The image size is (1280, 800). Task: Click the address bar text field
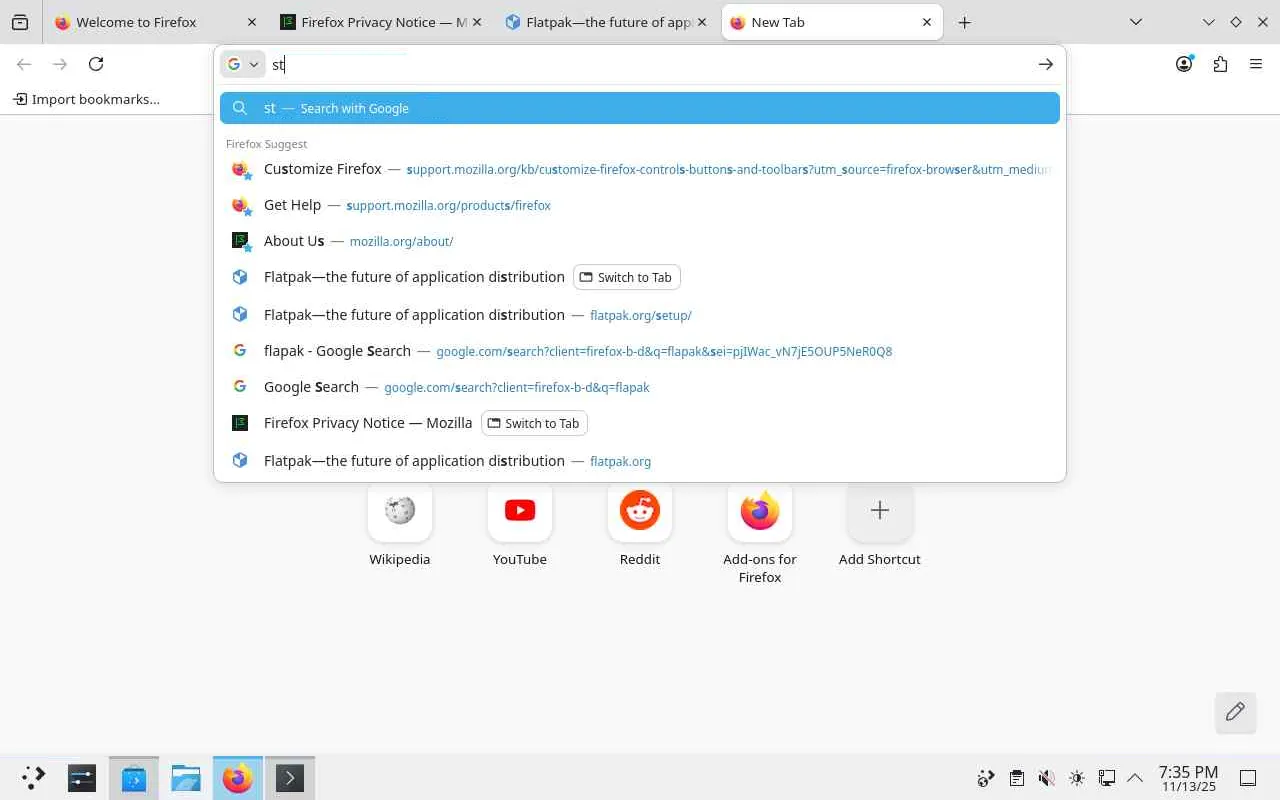(x=650, y=64)
